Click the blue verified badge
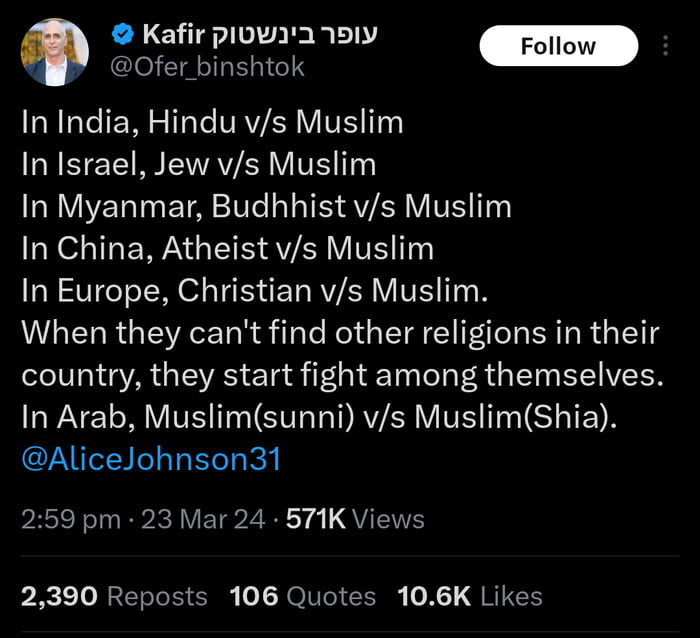700x638 pixels. [x=123, y=35]
